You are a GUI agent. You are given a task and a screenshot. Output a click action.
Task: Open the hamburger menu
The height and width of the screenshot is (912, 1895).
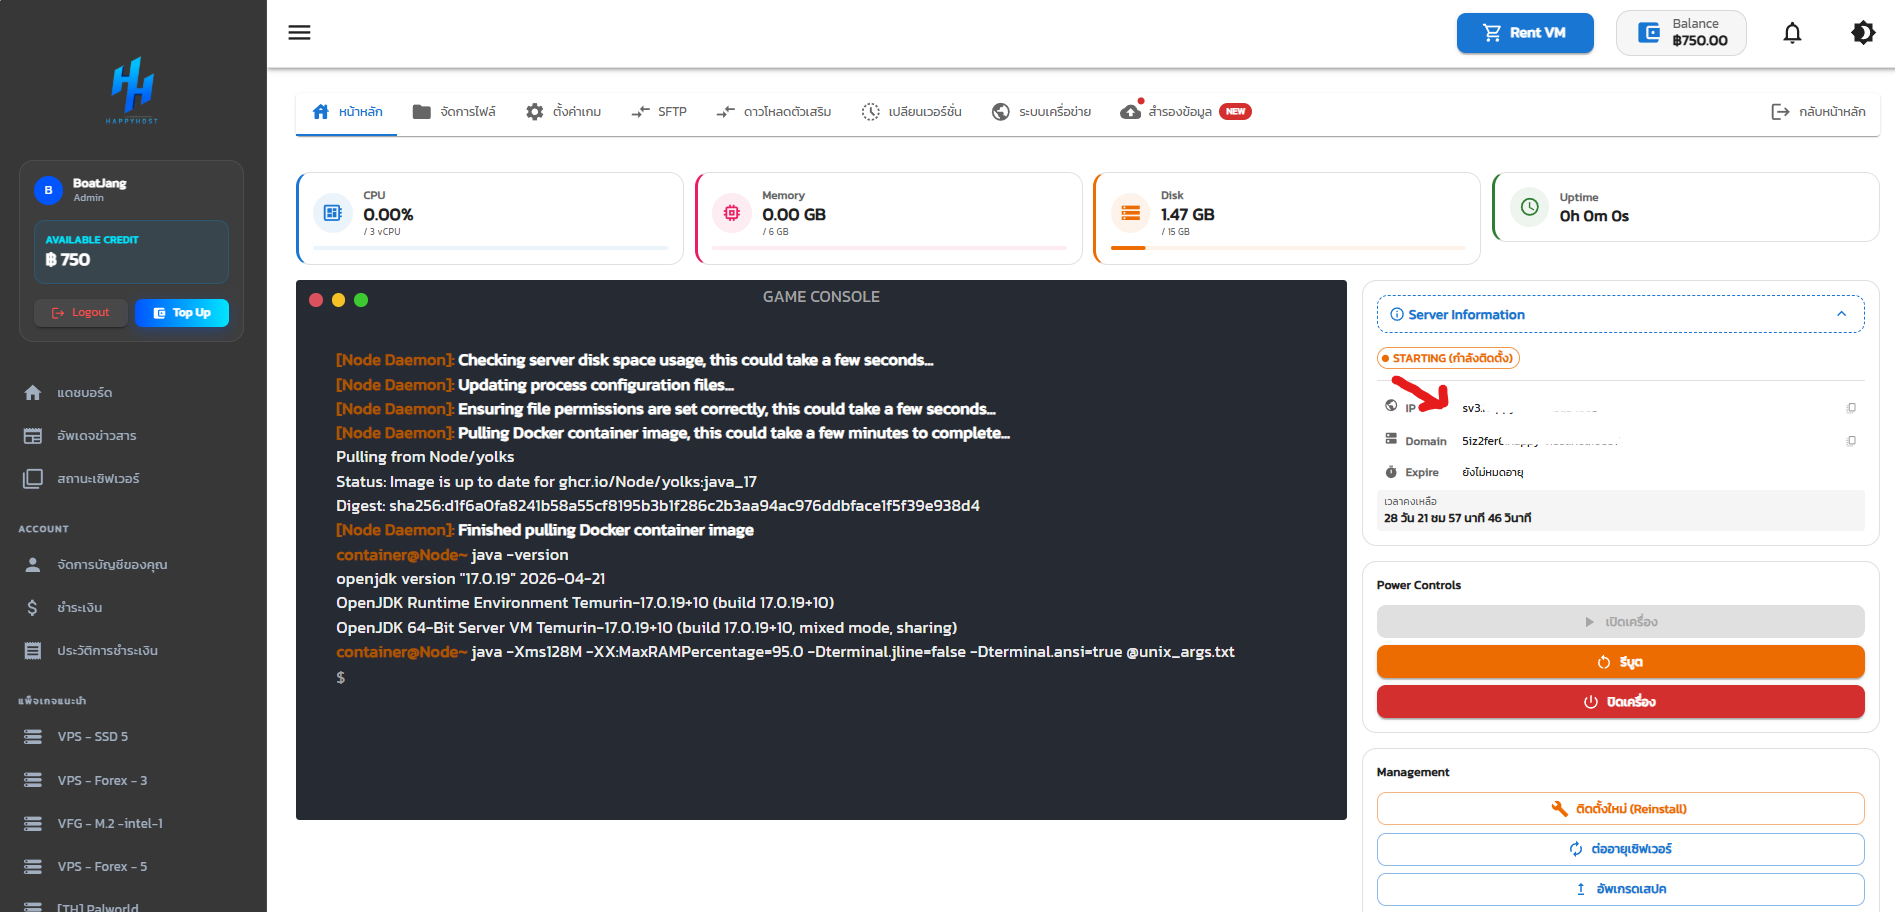point(299,33)
